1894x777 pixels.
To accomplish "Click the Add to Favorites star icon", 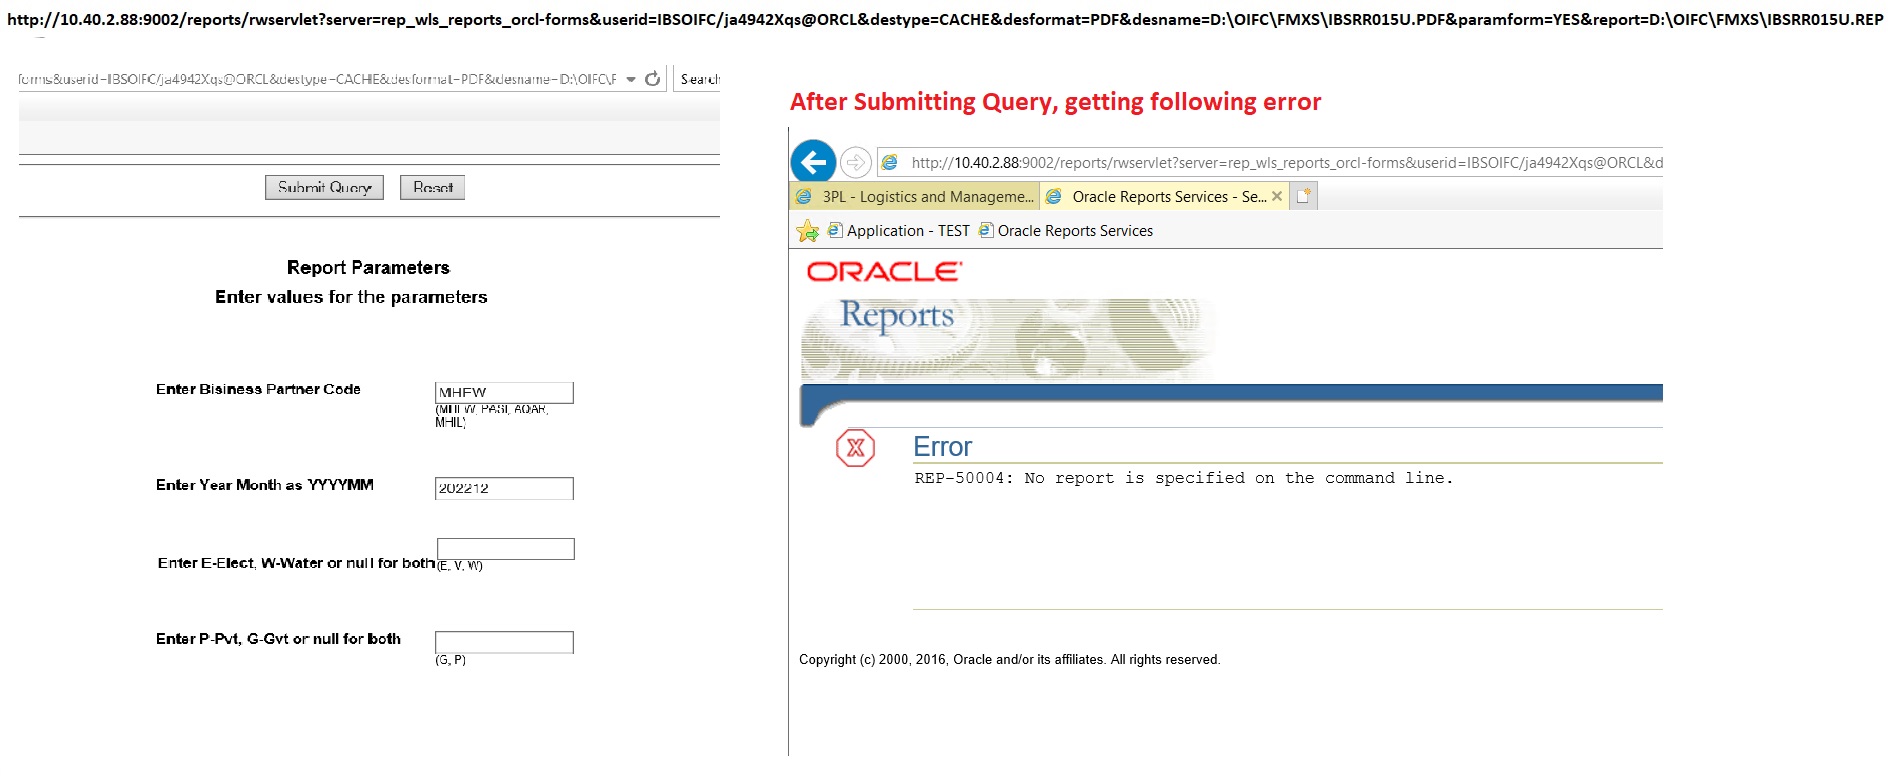I will point(807,231).
